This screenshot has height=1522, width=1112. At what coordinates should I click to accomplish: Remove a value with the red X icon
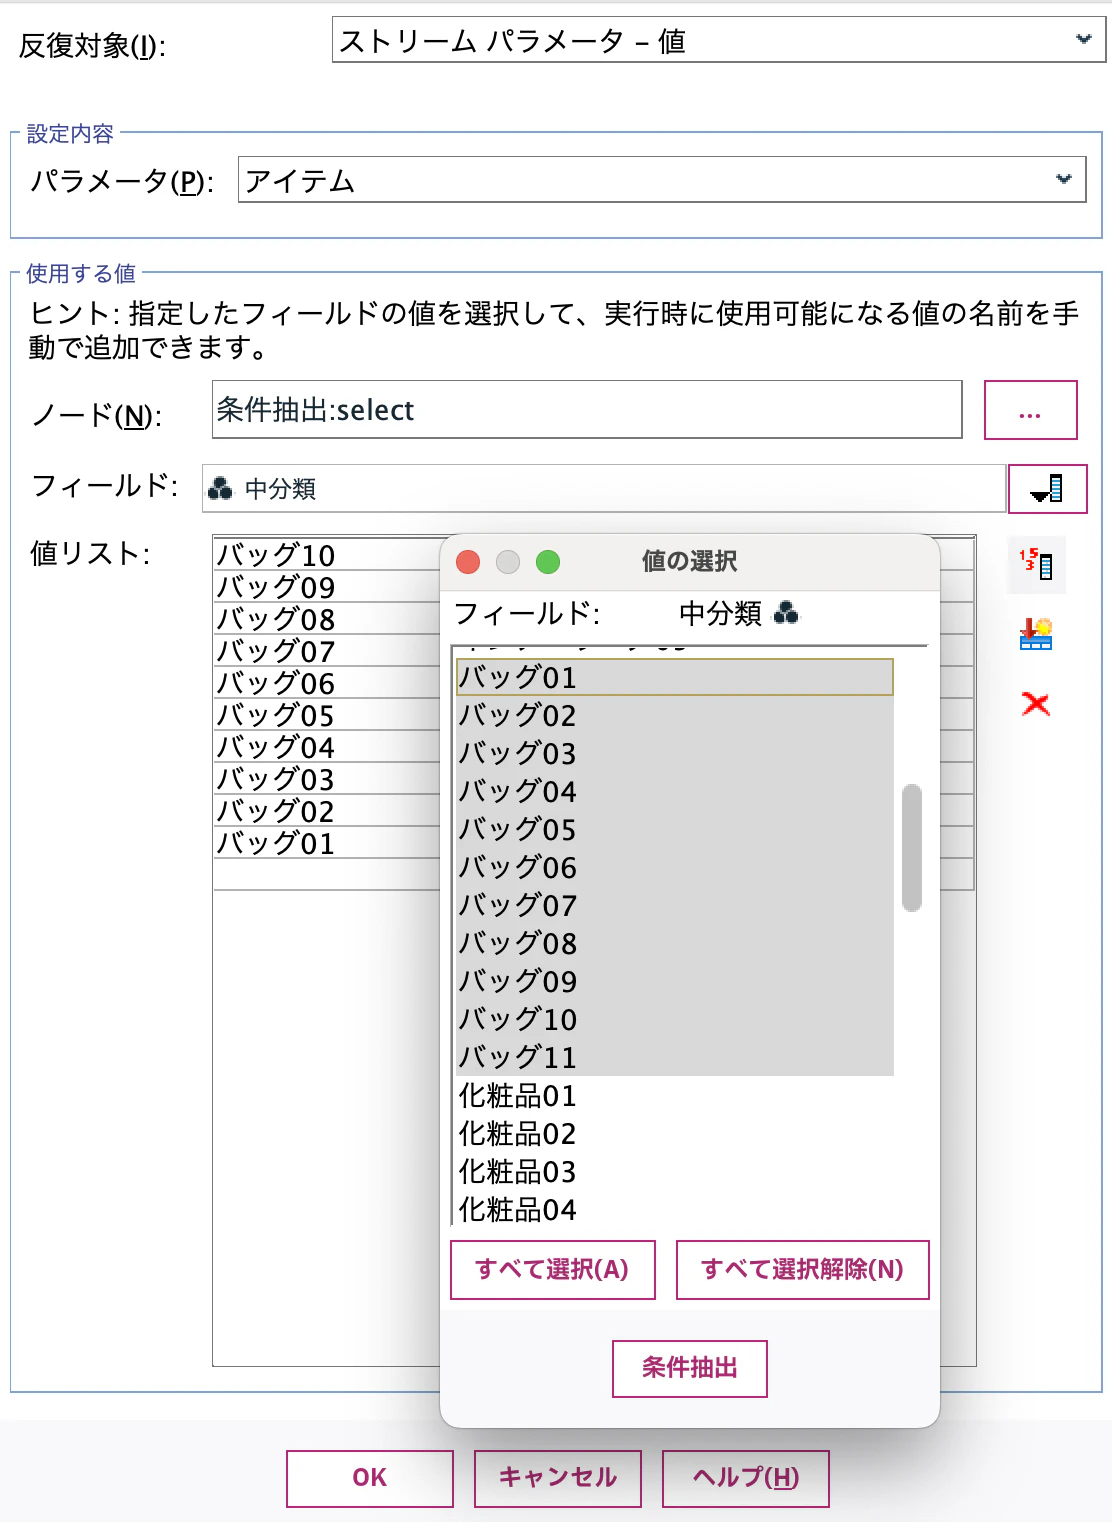1037,704
